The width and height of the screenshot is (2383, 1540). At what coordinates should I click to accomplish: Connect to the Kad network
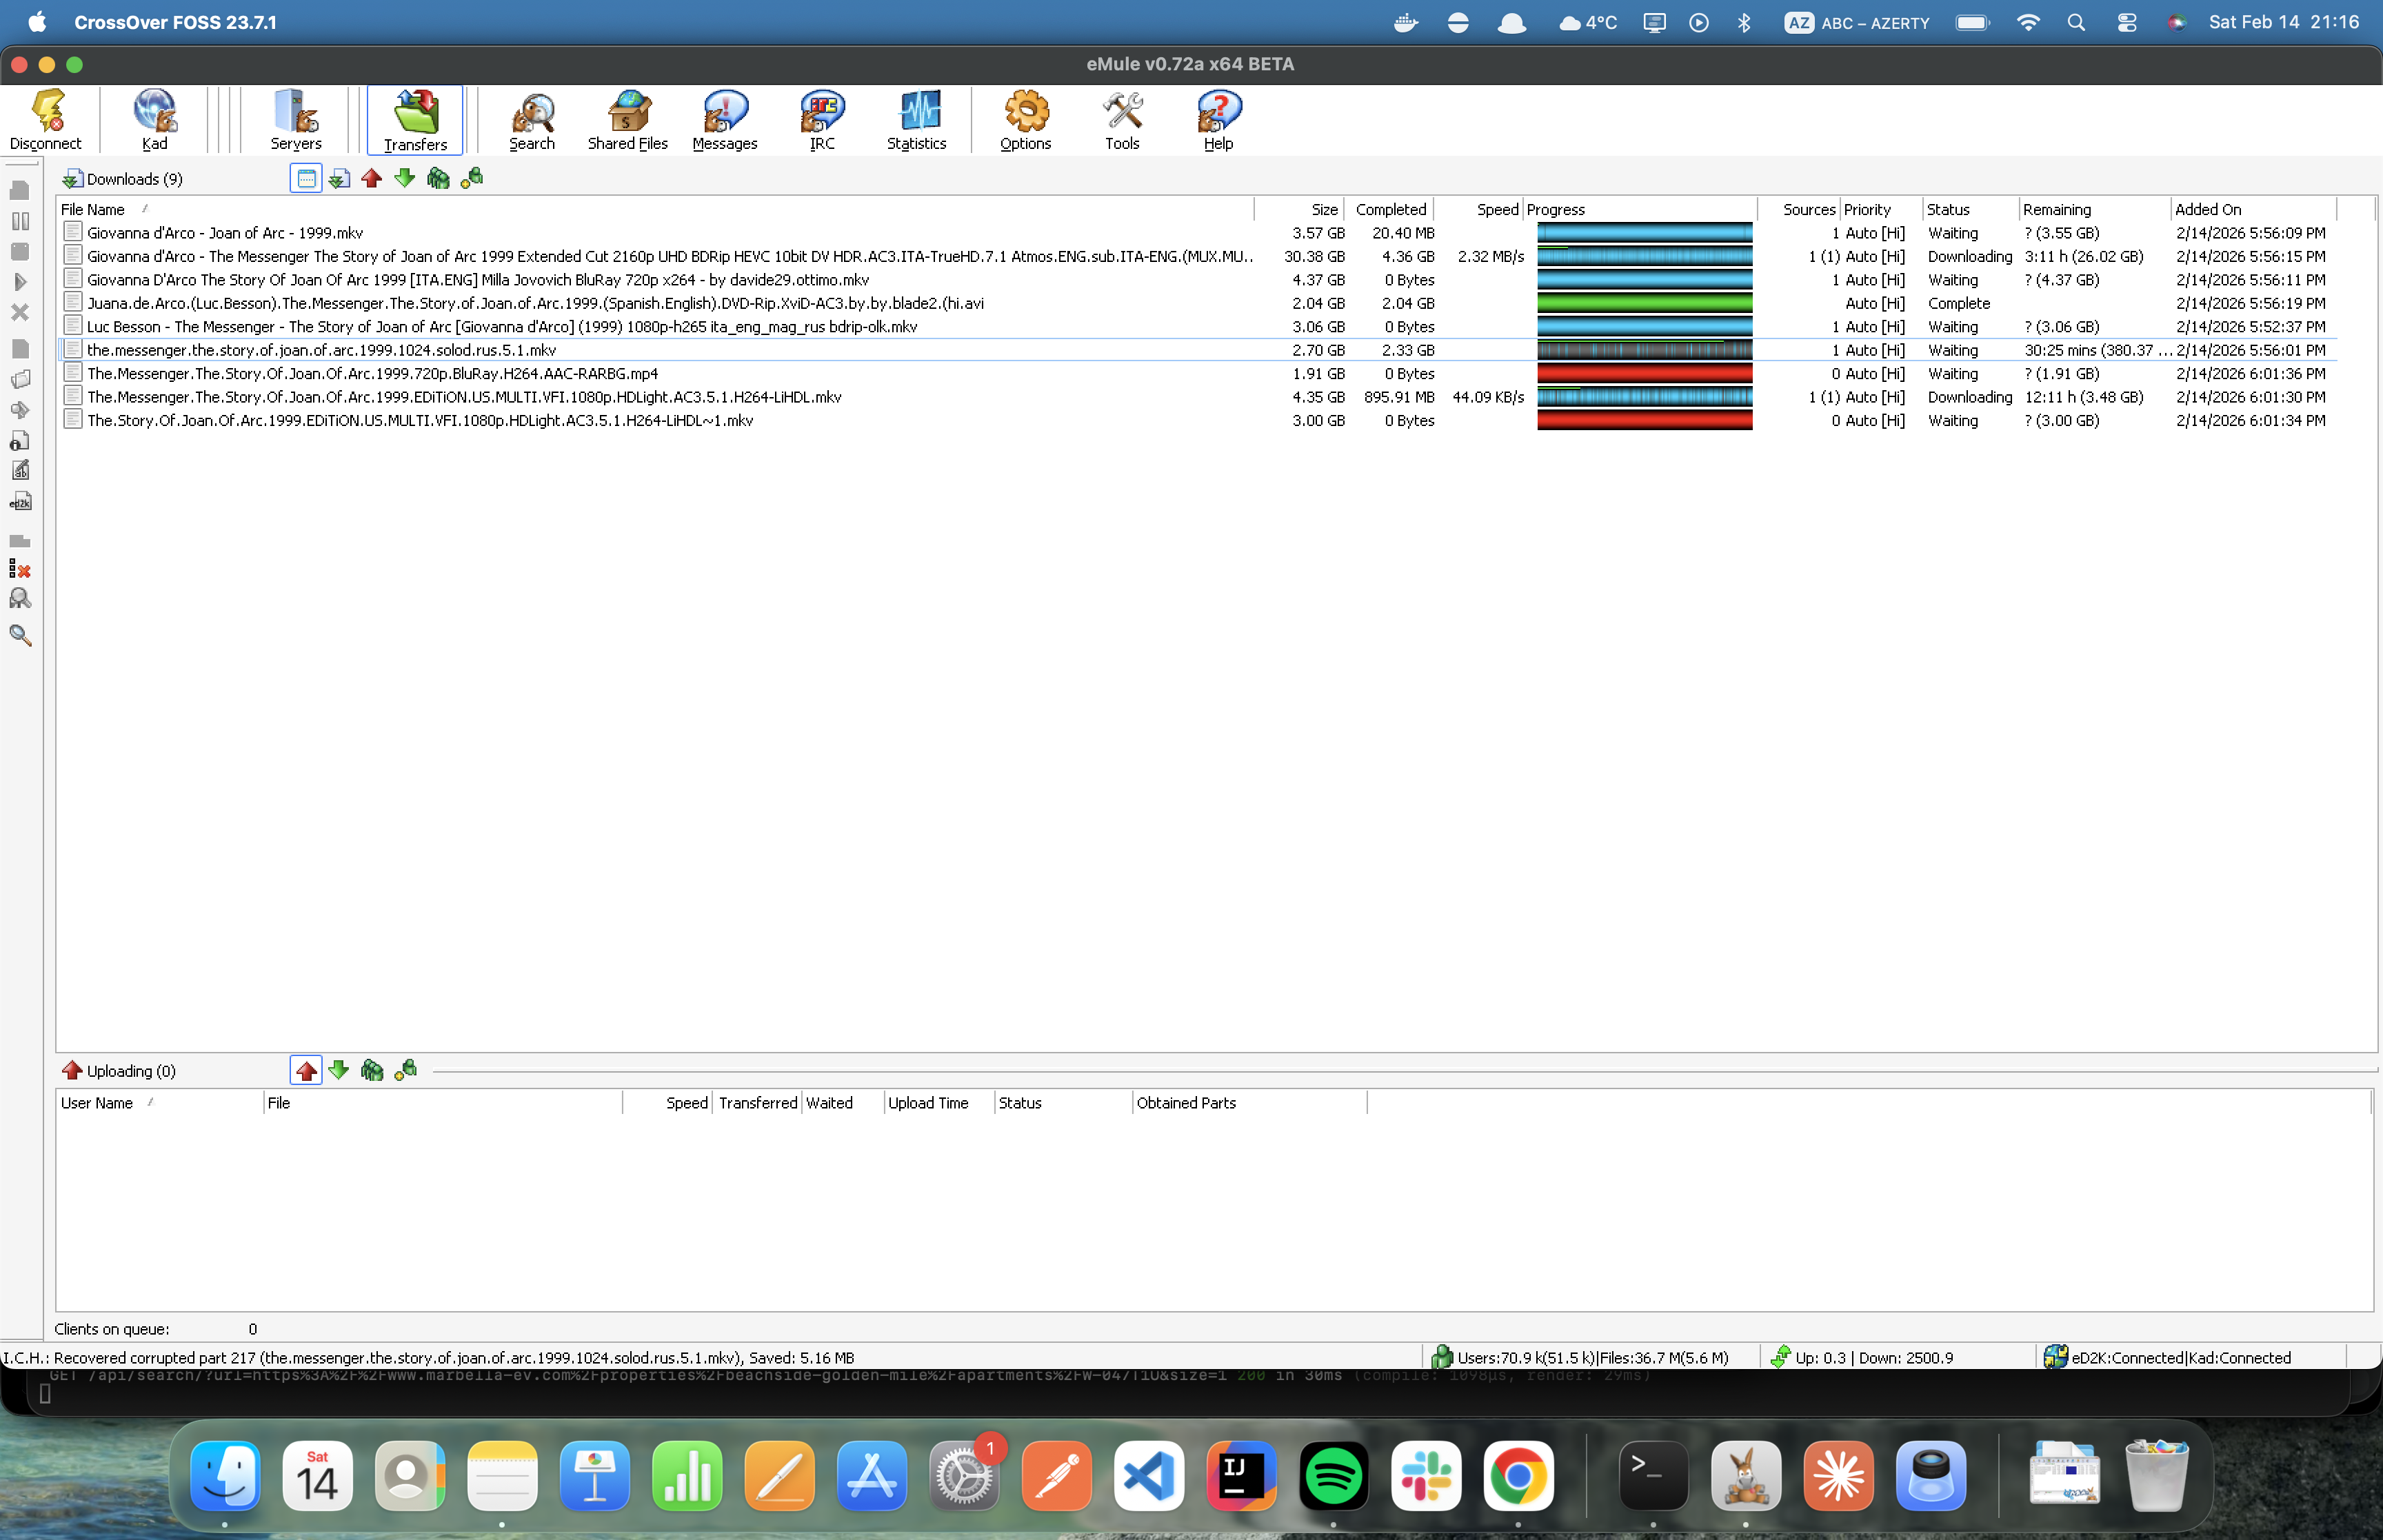tap(154, 119)
